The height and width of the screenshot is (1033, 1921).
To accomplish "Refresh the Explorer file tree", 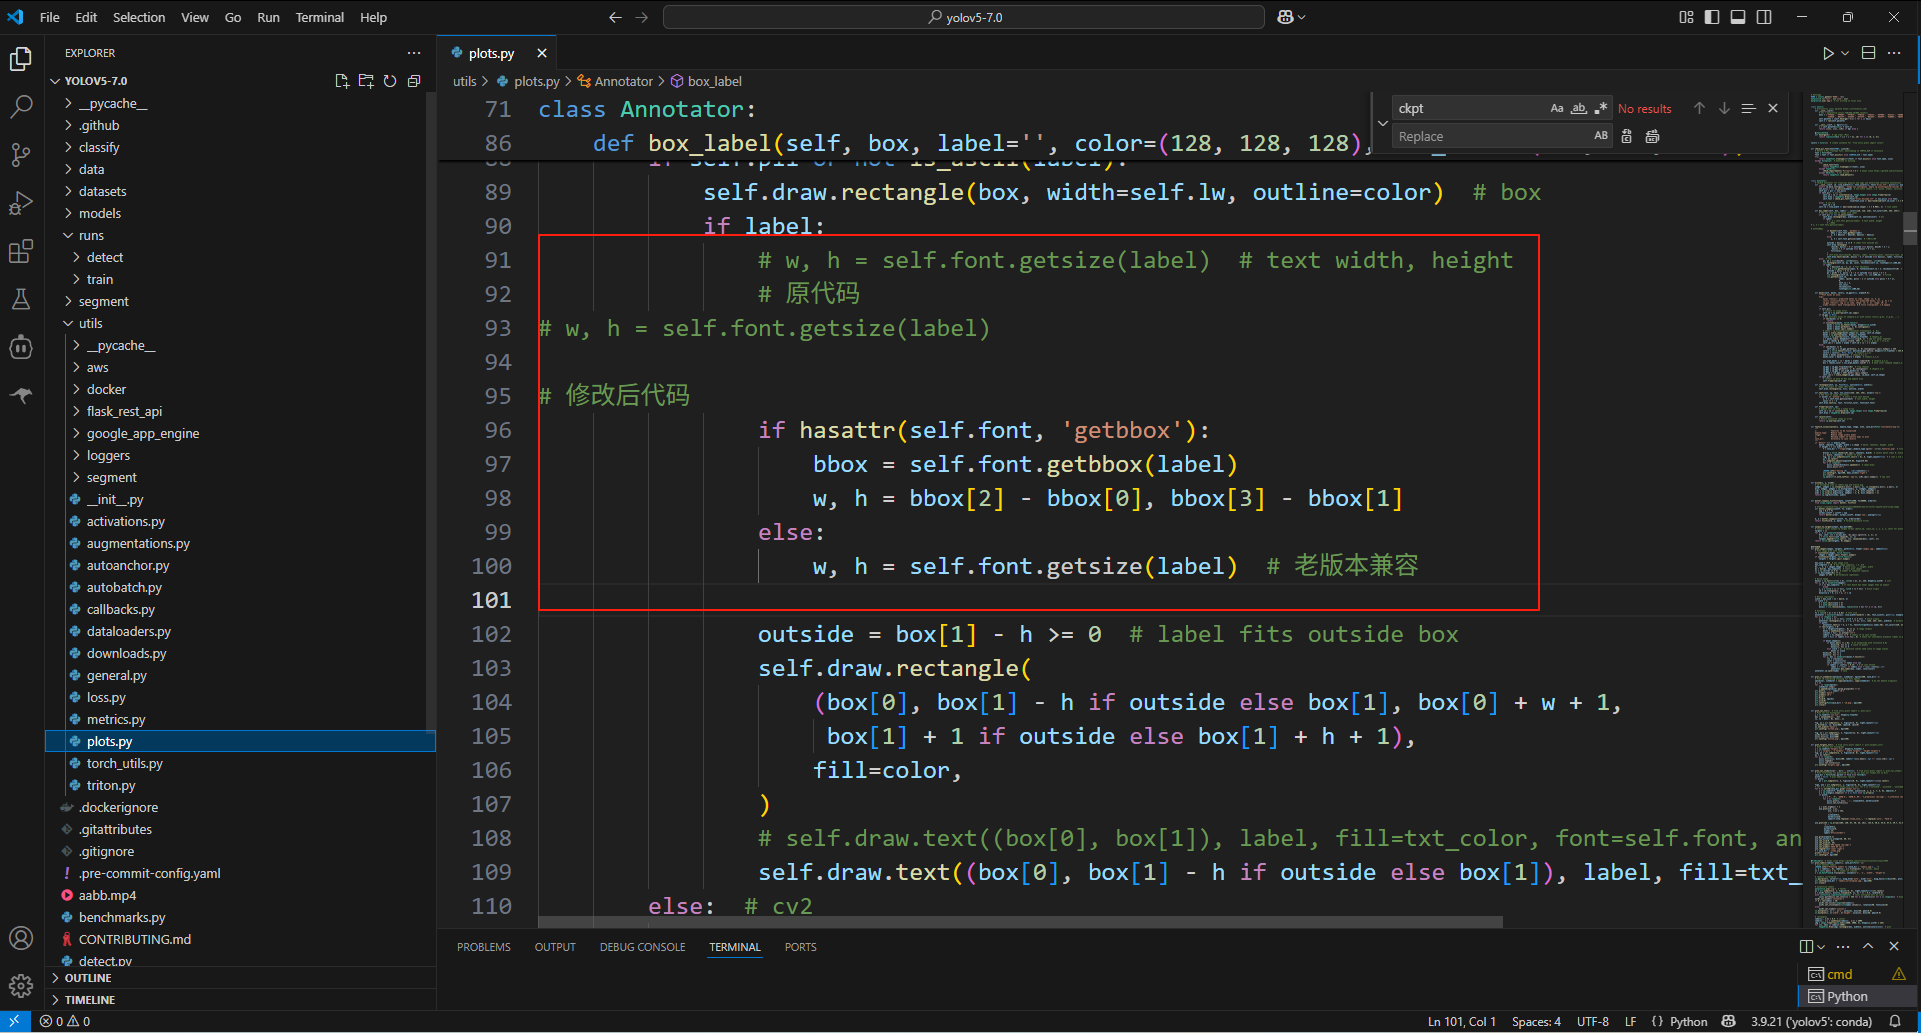I will [x=390, y=81].
